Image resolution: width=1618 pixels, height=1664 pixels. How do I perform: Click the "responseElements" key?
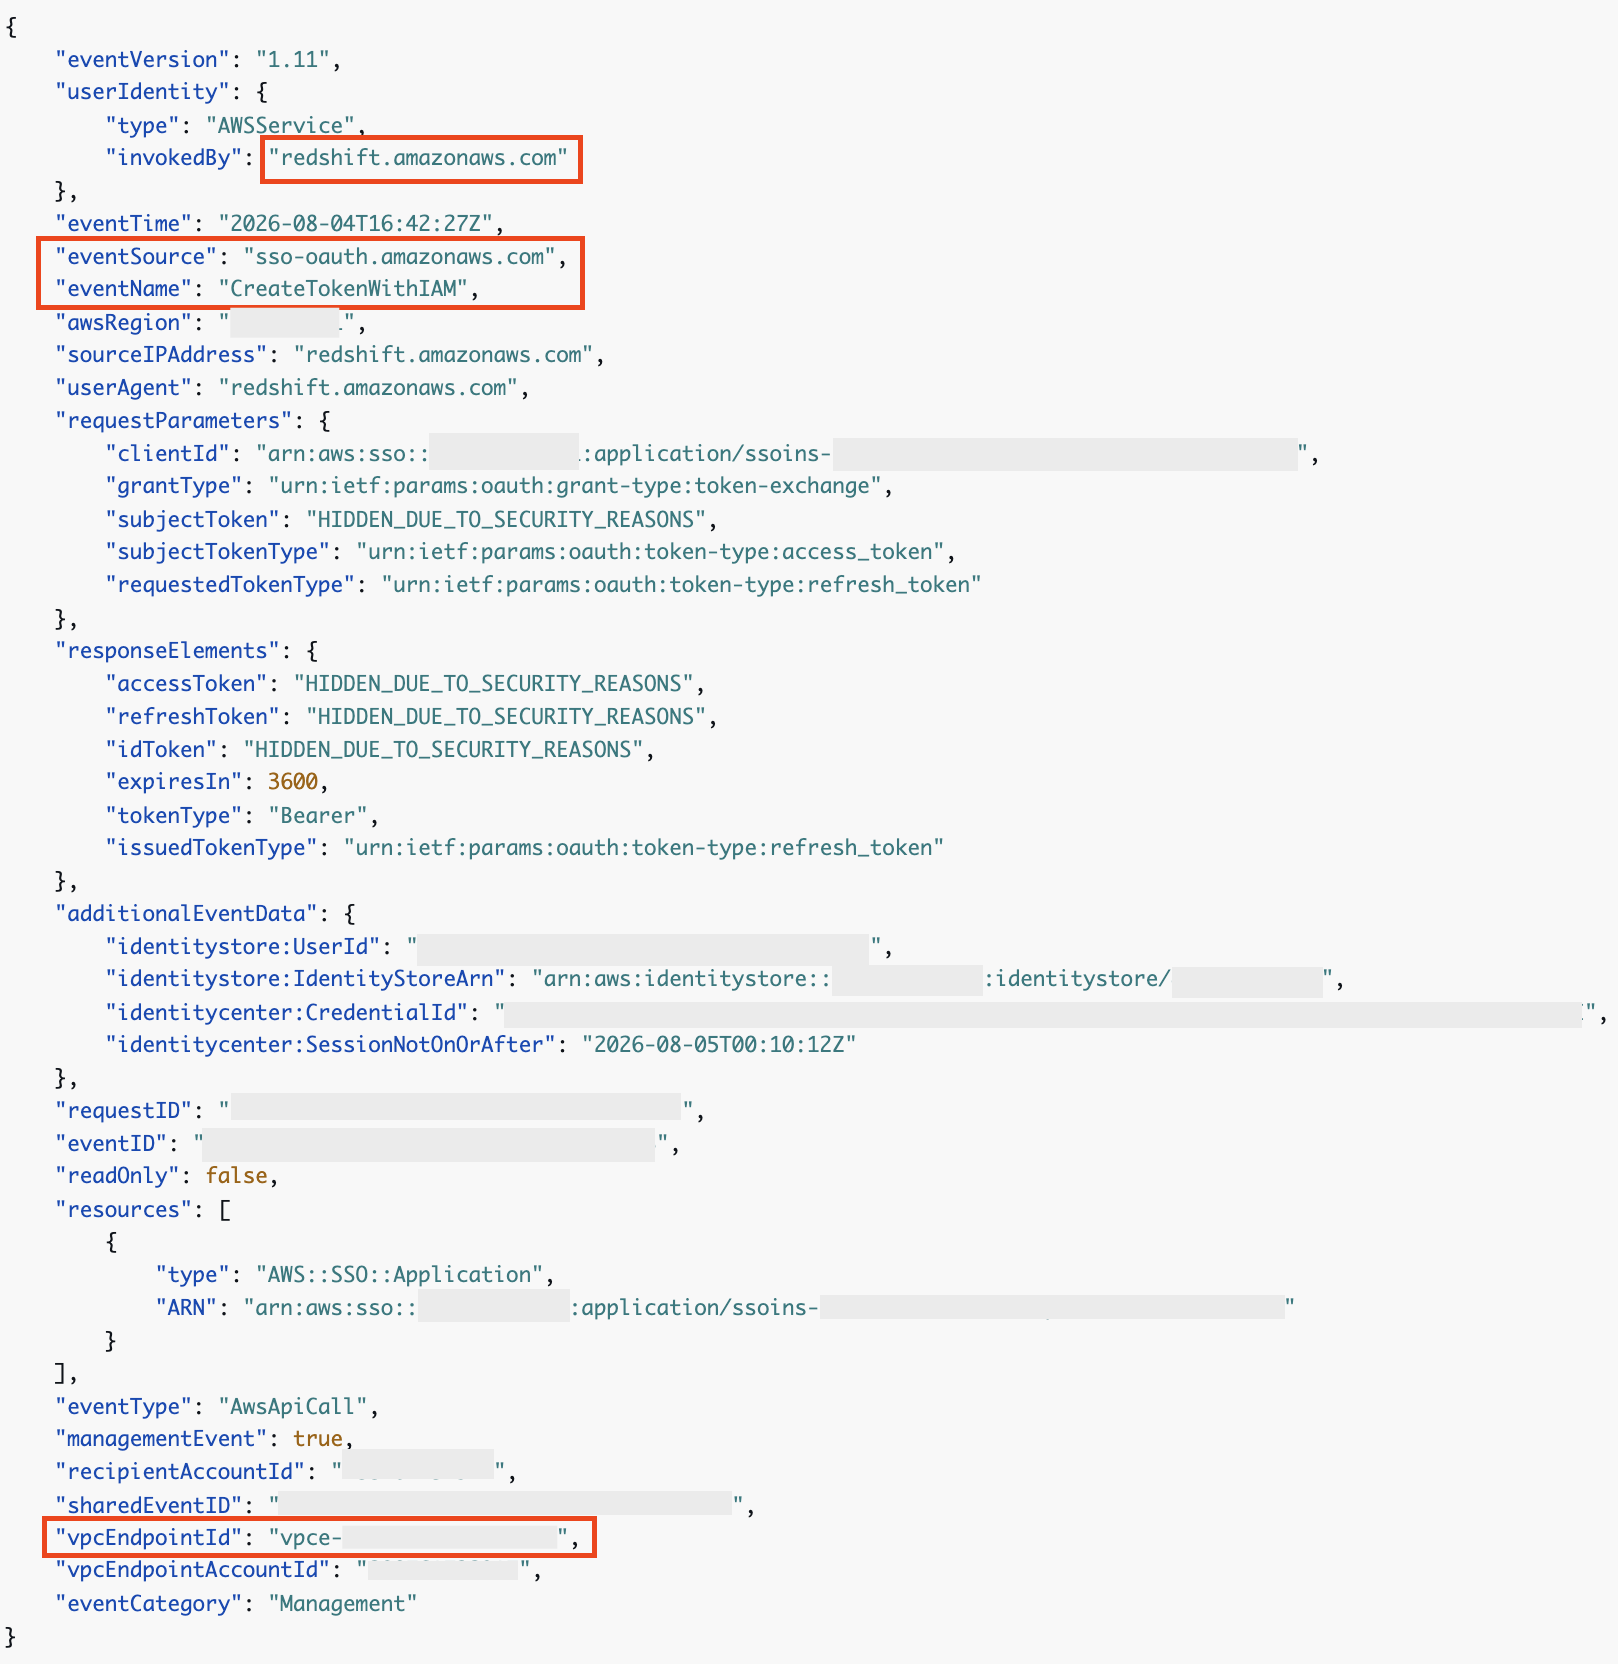[x=168, y=651]
